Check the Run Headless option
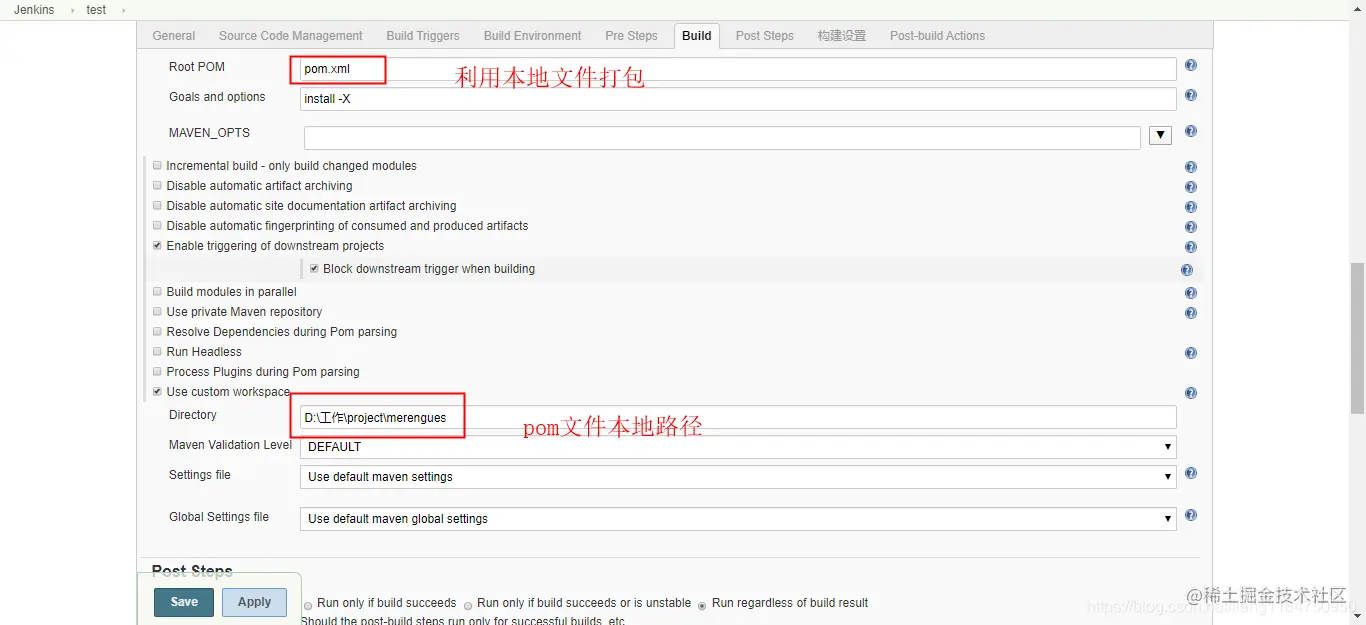 [157, 352]
